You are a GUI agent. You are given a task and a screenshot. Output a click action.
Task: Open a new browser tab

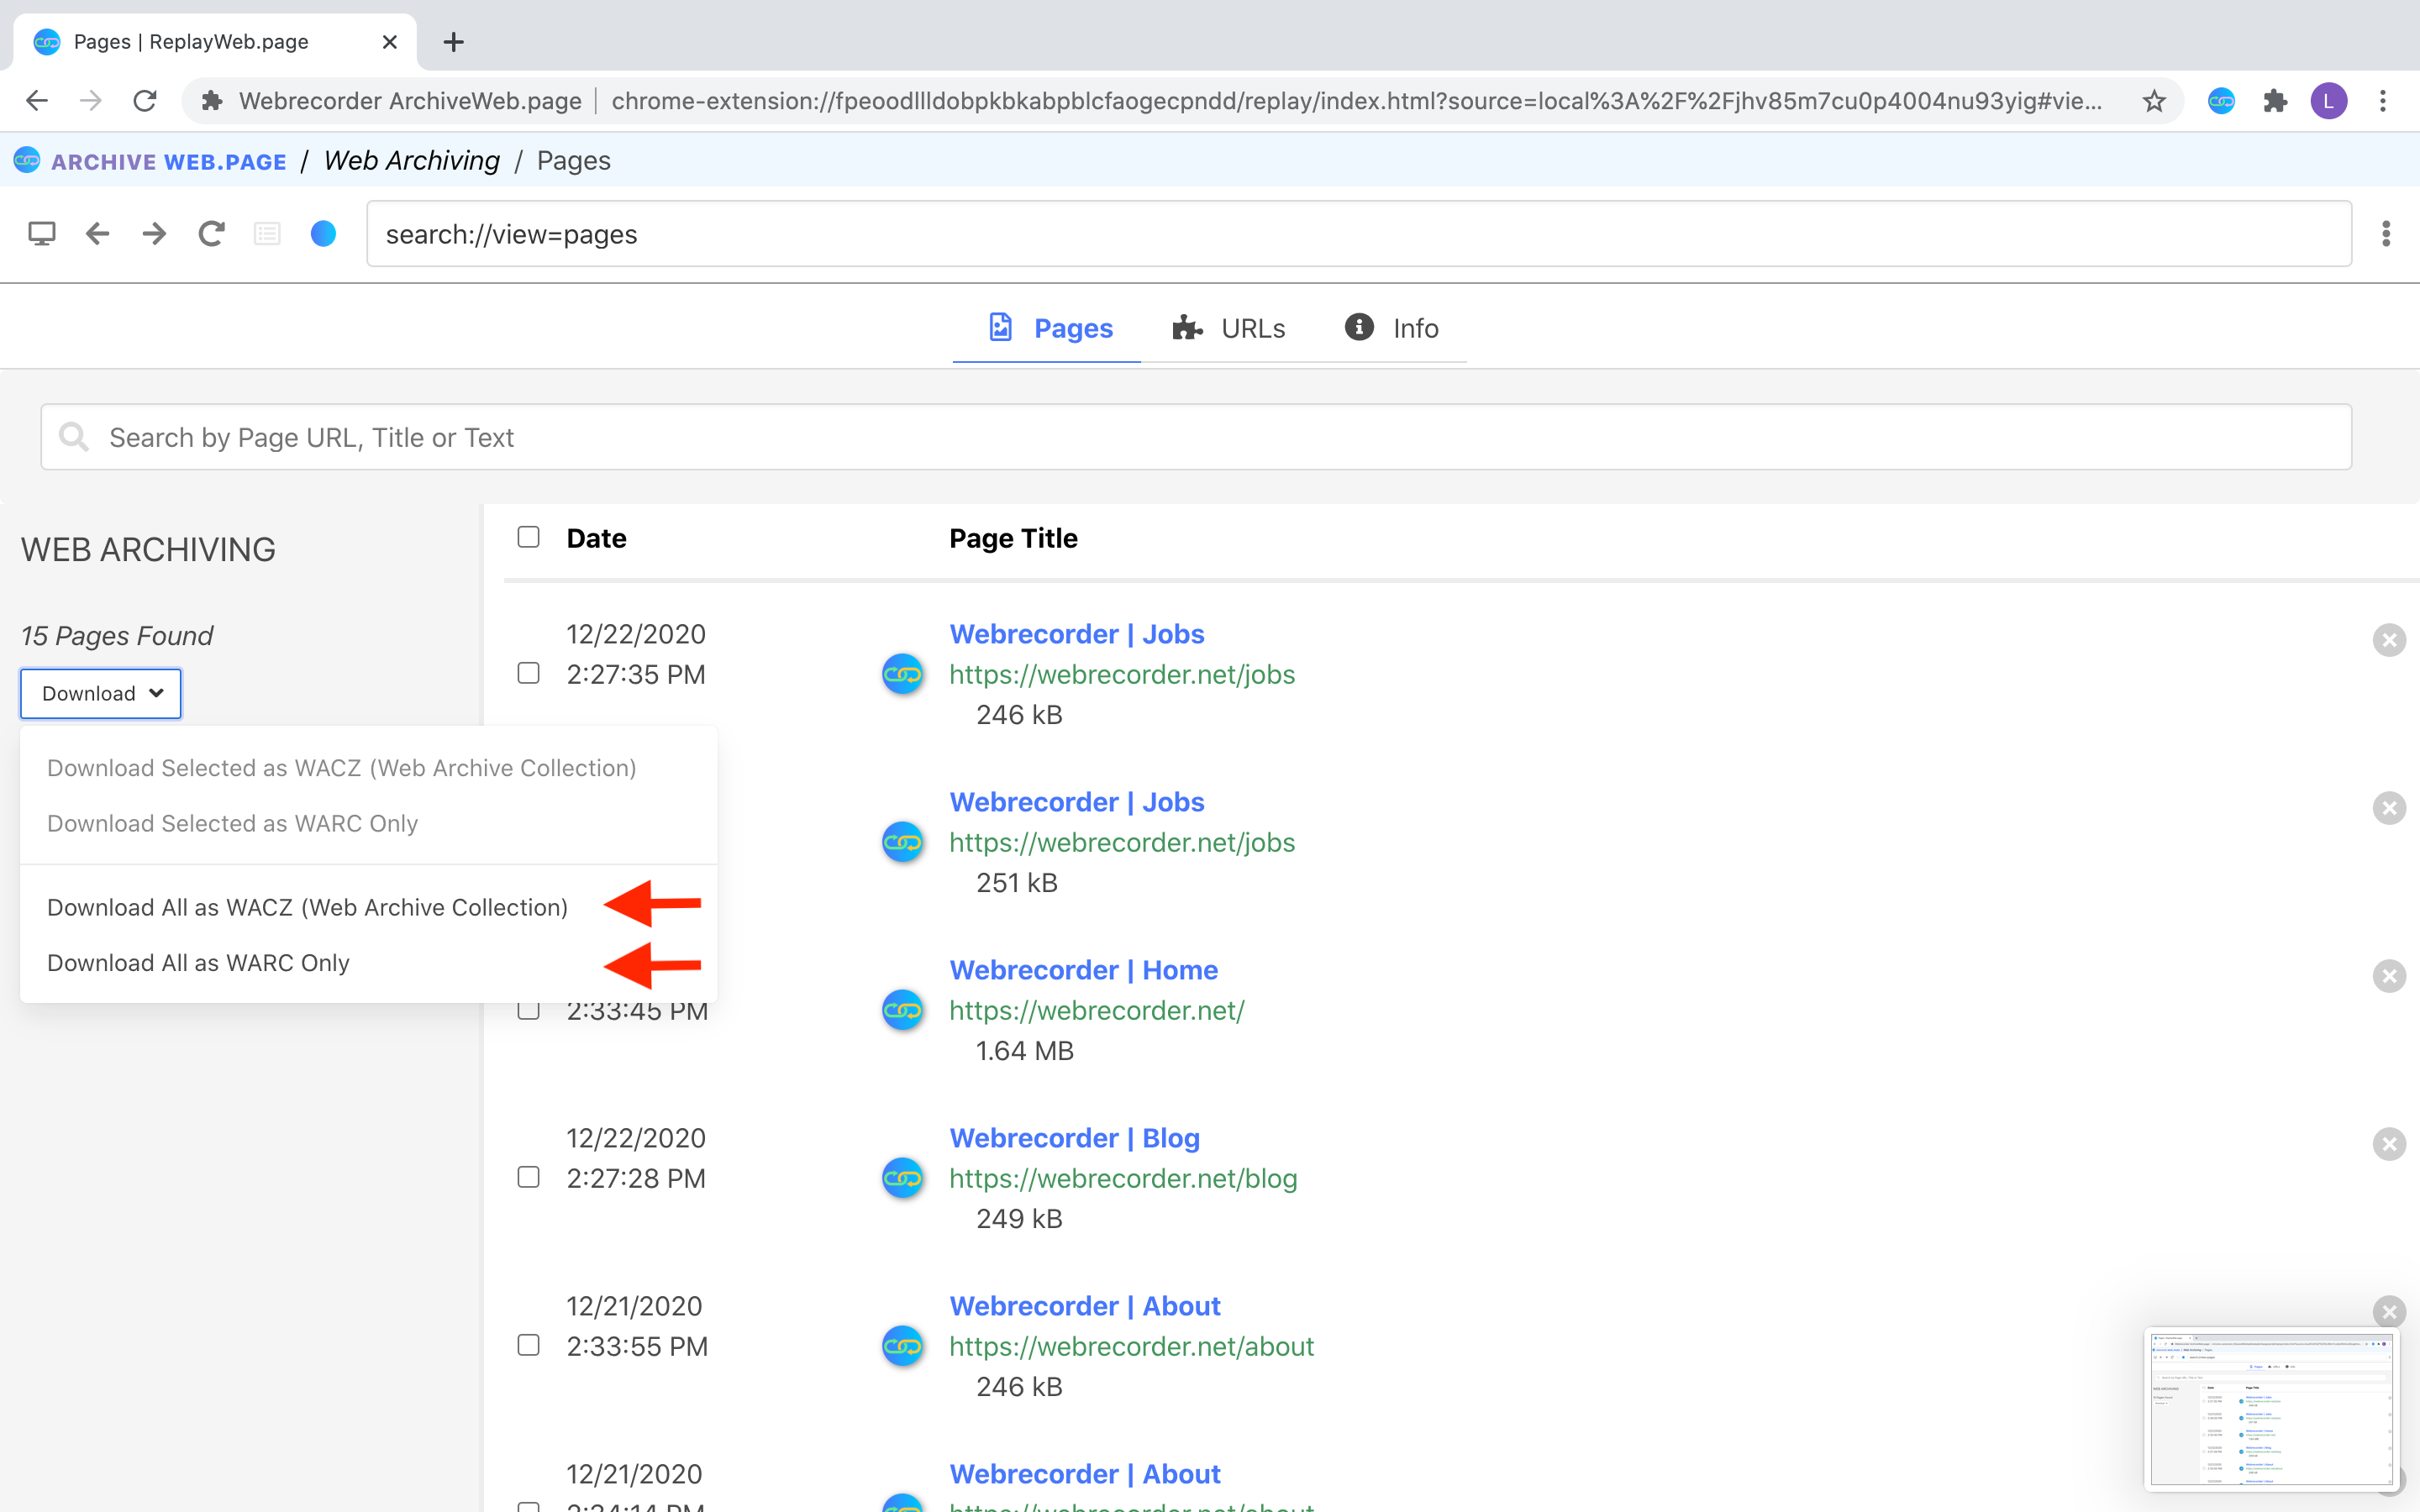tap(453, 42)
